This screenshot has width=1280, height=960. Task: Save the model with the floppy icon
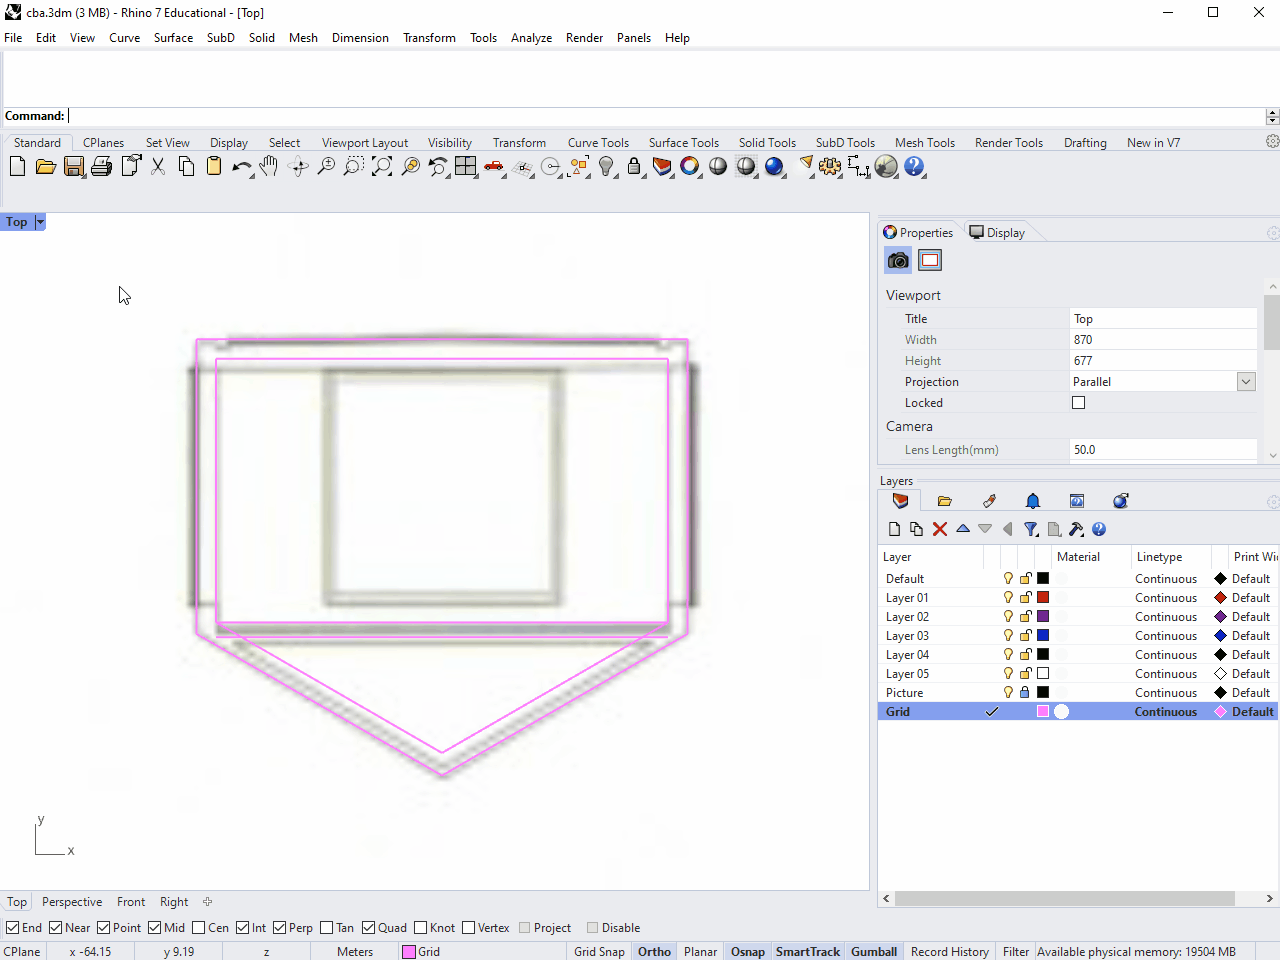point(73,167)
